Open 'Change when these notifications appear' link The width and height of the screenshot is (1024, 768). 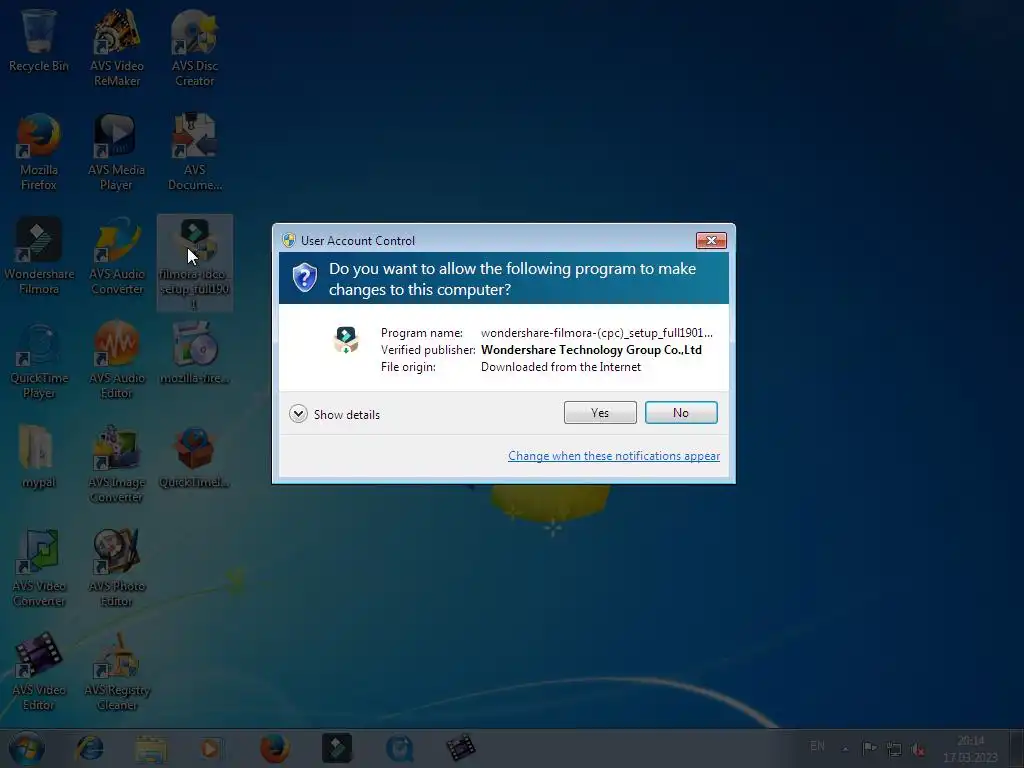[614, 456]
